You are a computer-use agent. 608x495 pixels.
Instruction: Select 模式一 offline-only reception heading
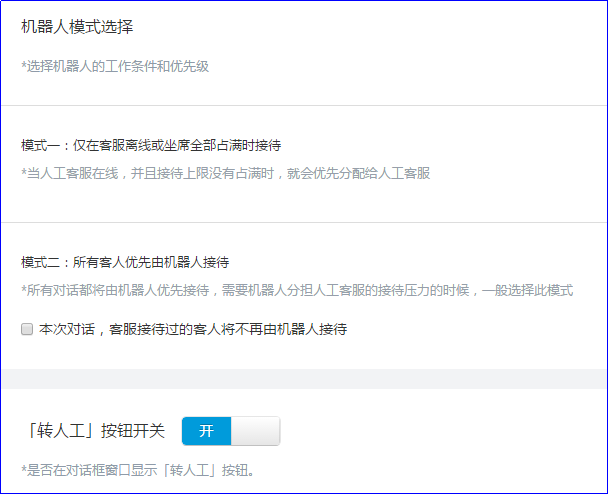point(151,145)
